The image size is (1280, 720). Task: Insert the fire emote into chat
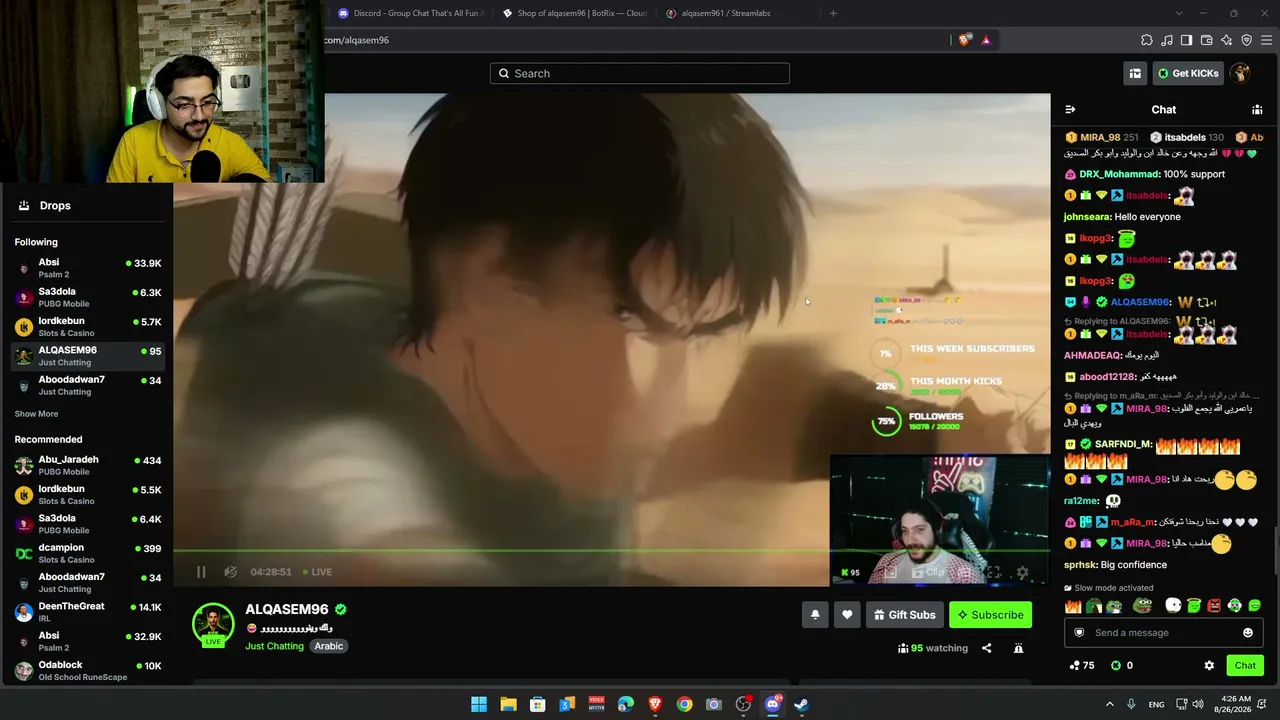pos(1073,606)
